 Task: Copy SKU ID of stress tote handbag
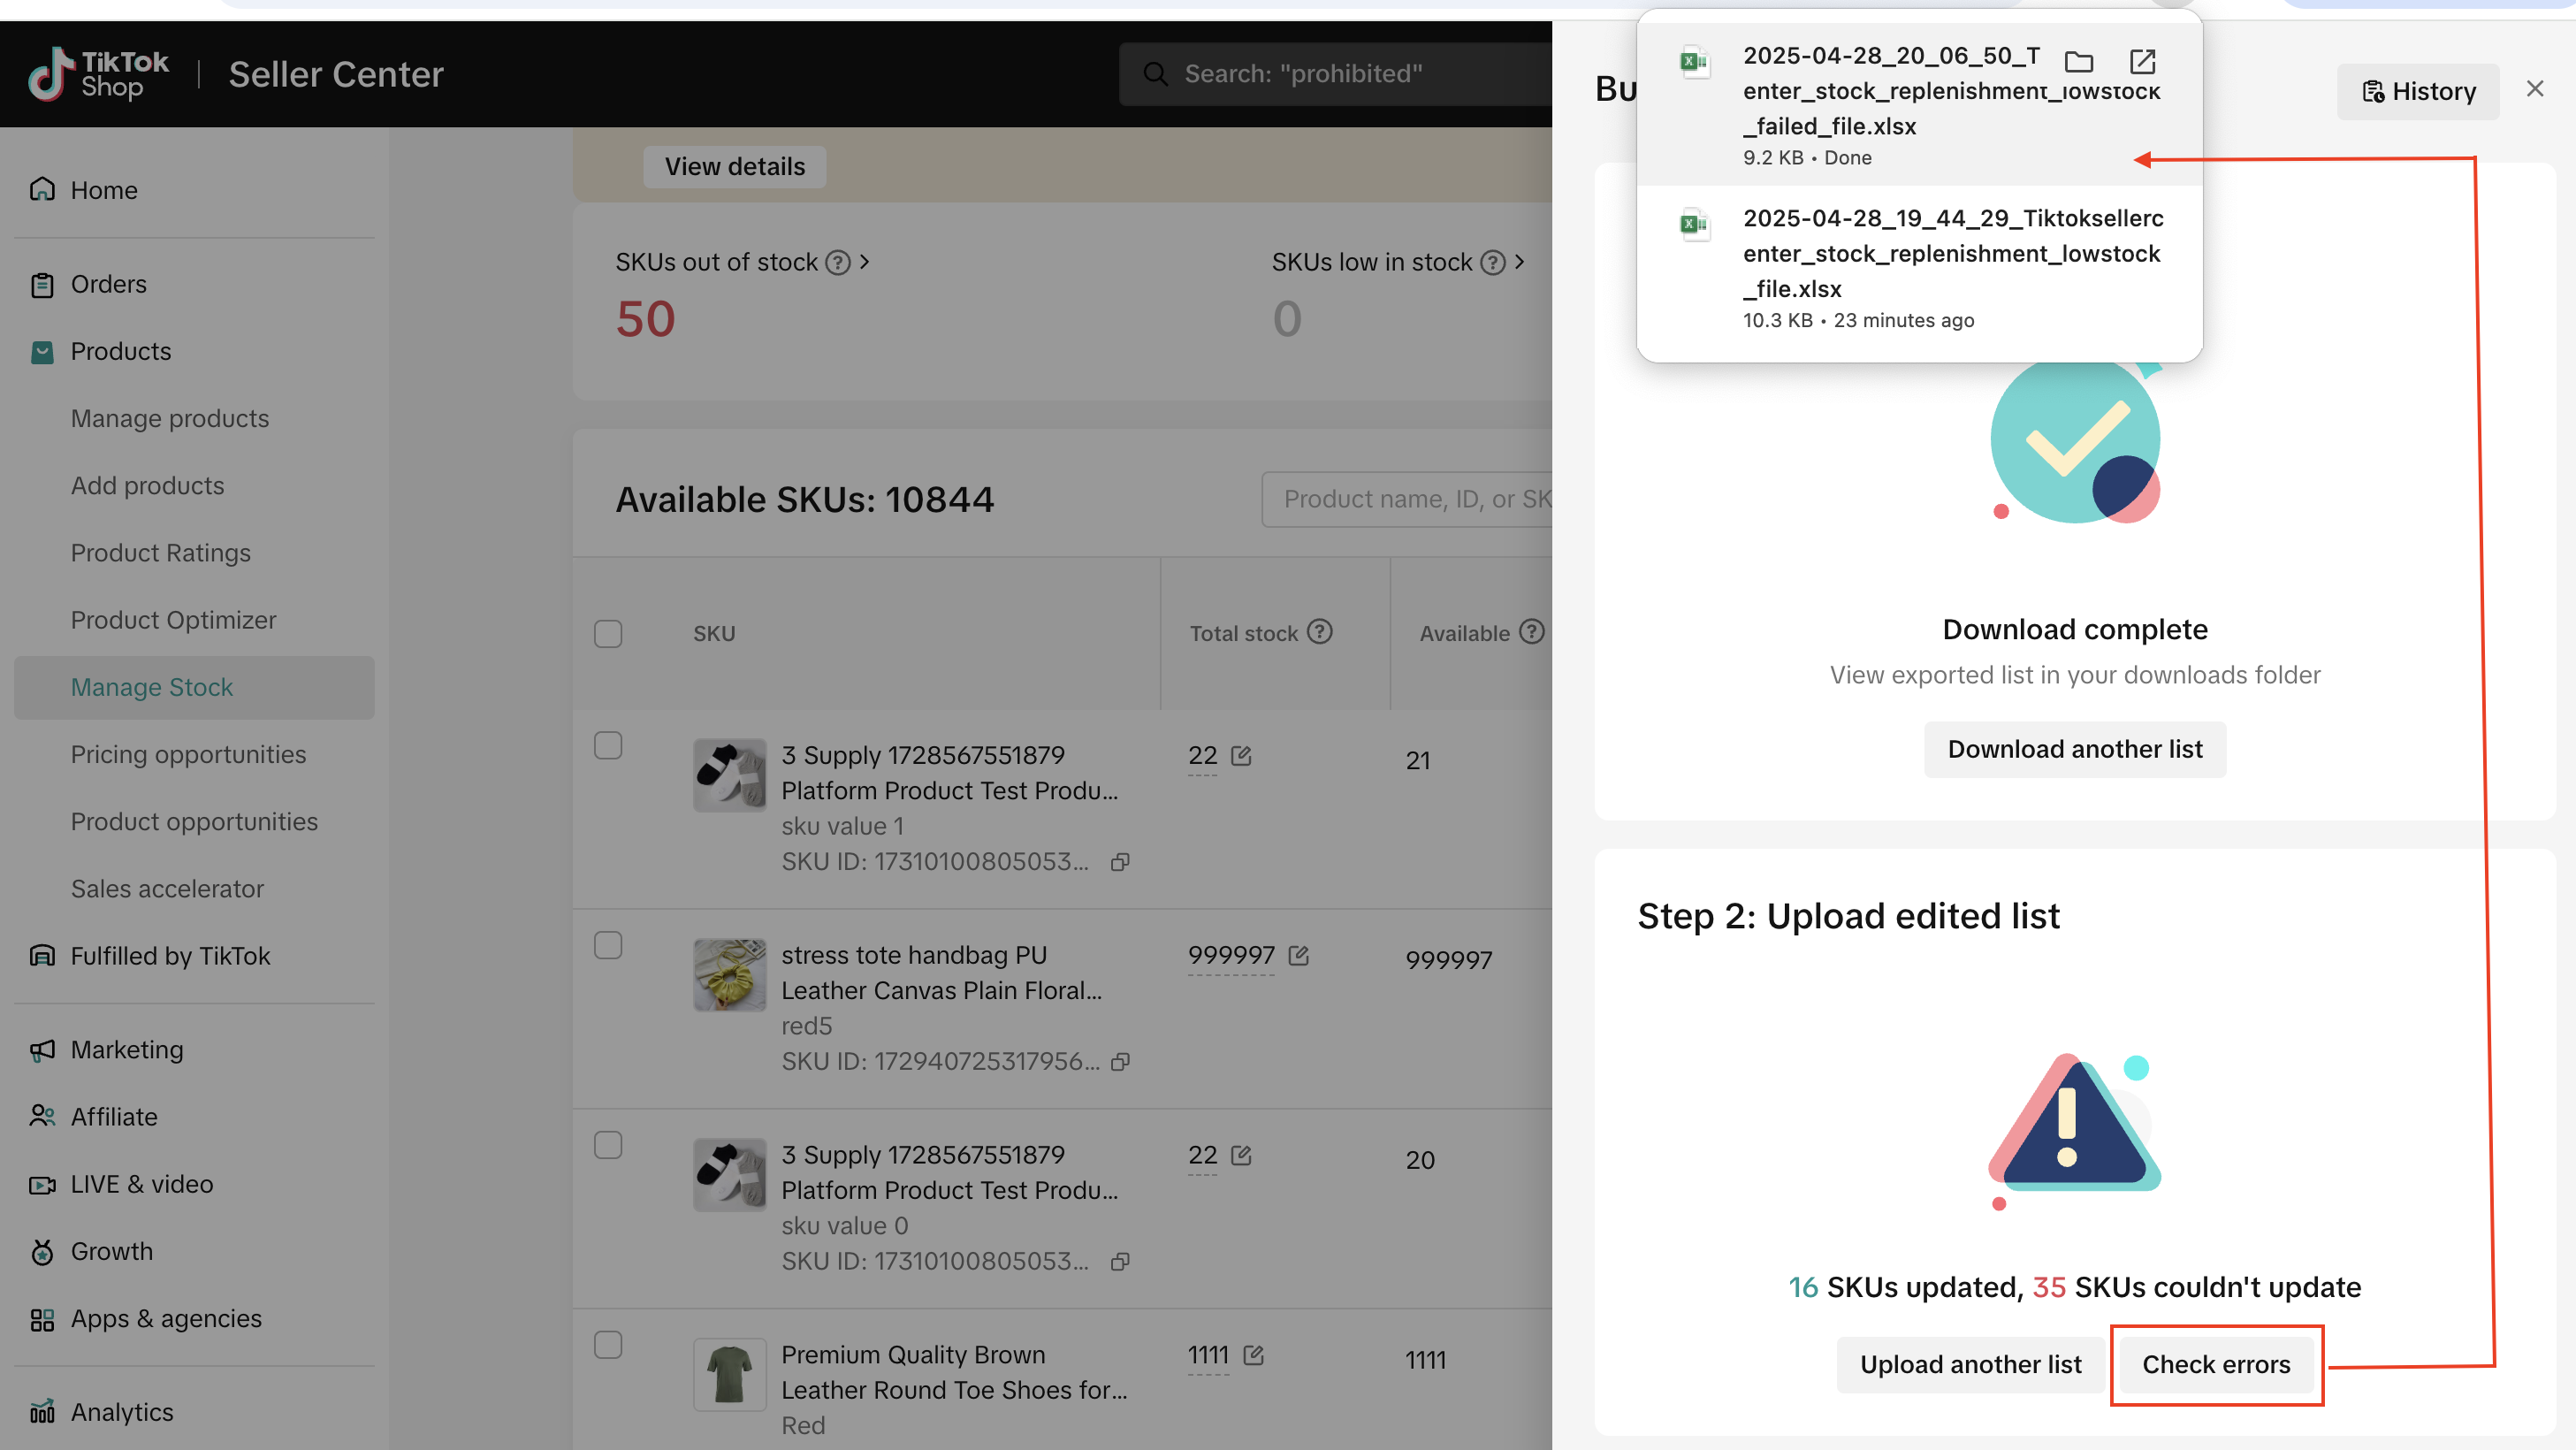(1120, 1061)
